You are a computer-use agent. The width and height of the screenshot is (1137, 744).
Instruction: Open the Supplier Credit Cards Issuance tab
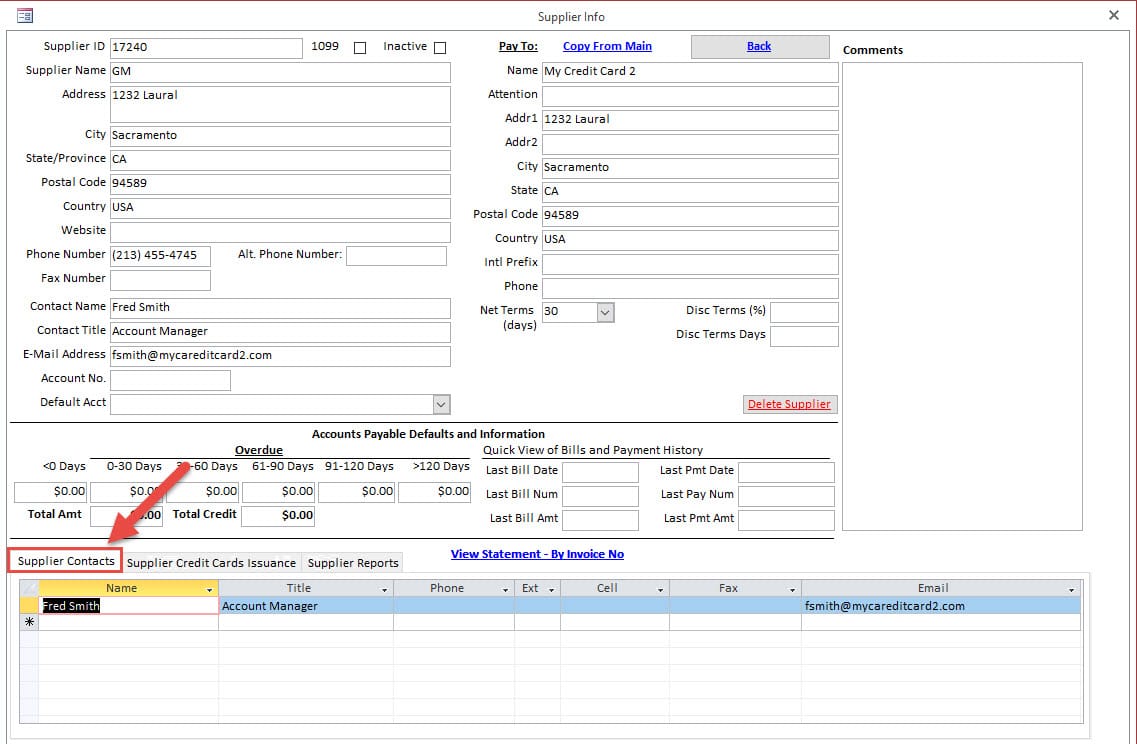[x=211, y=563]
